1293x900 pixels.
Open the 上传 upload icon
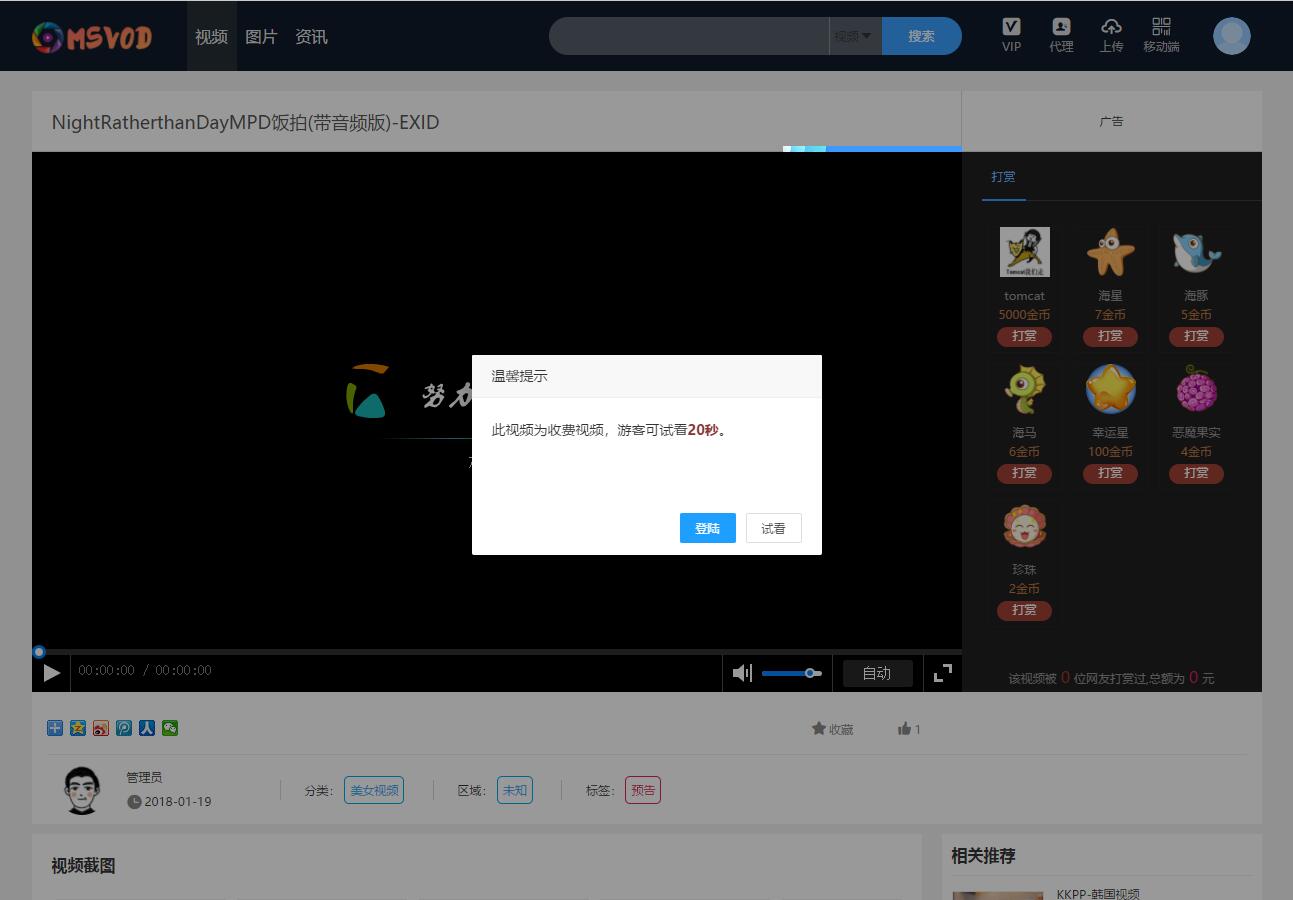(x=1111, y=35)
